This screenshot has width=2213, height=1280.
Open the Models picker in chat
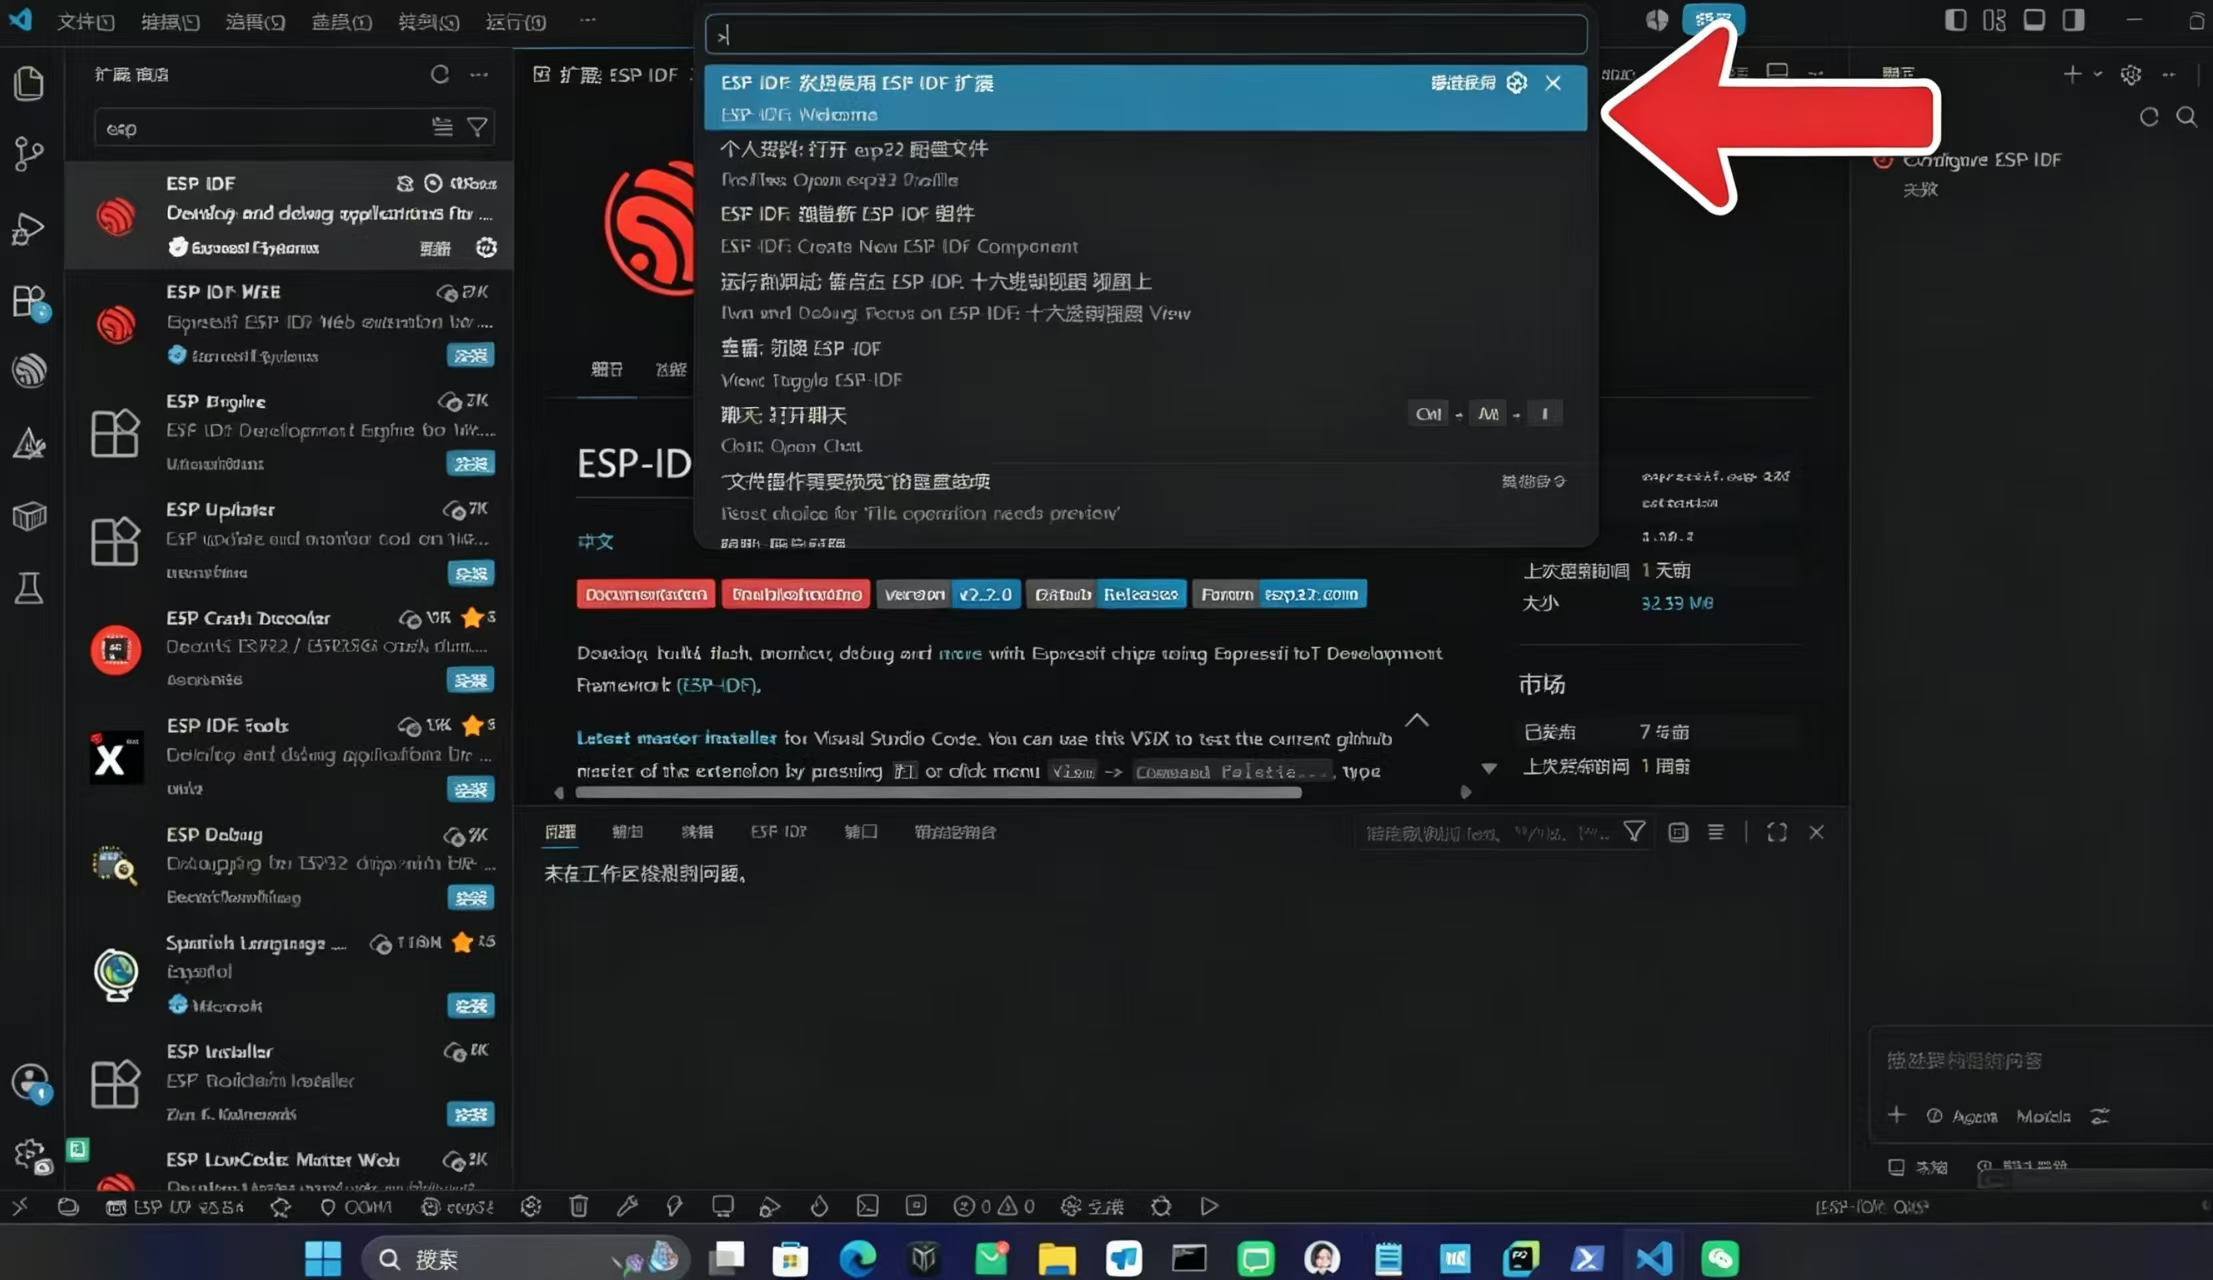[2043, 1116]
